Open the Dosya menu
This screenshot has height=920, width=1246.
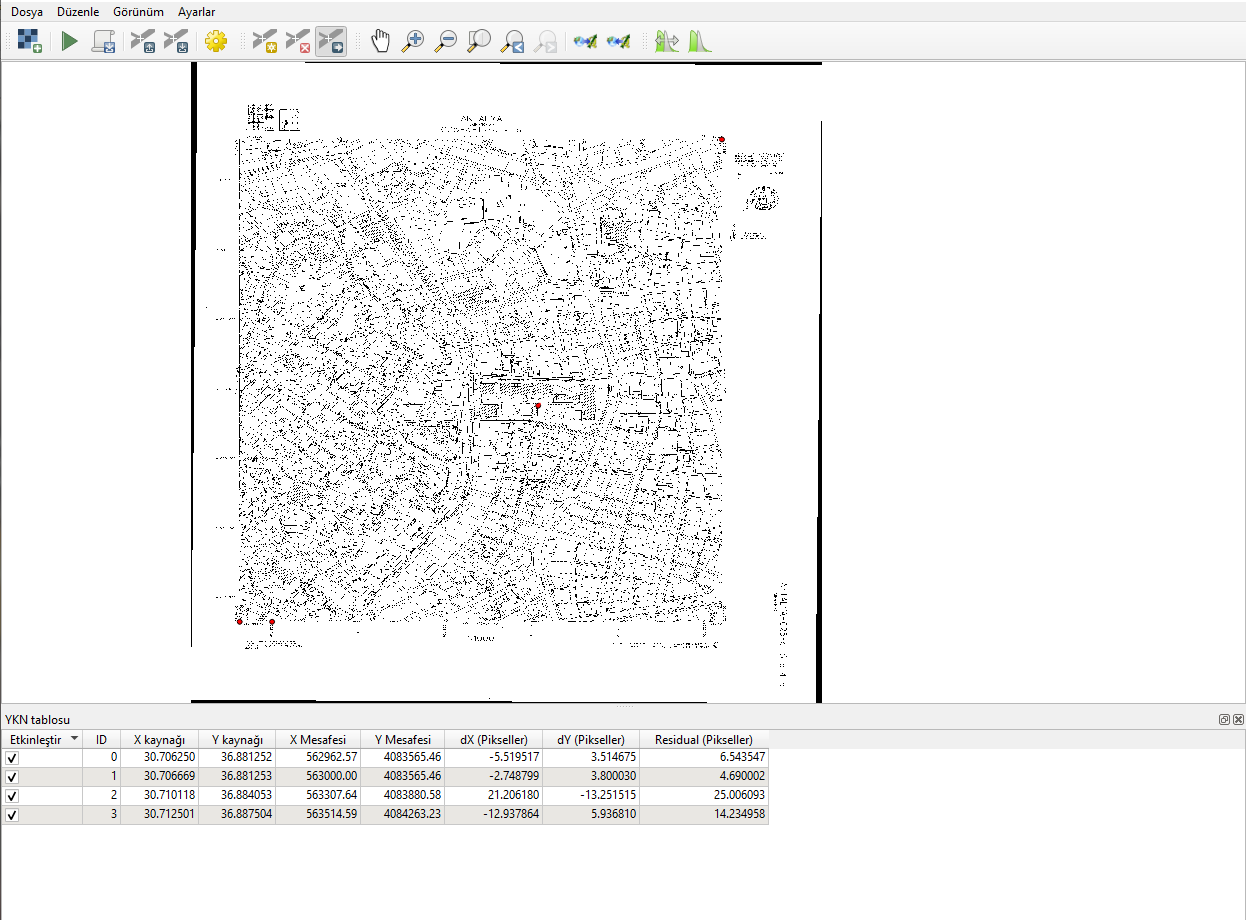(x=27, y=12)
